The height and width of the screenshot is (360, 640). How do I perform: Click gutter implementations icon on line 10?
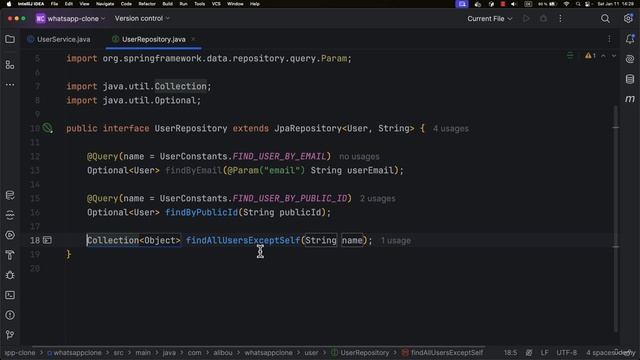tap(48, 128)
